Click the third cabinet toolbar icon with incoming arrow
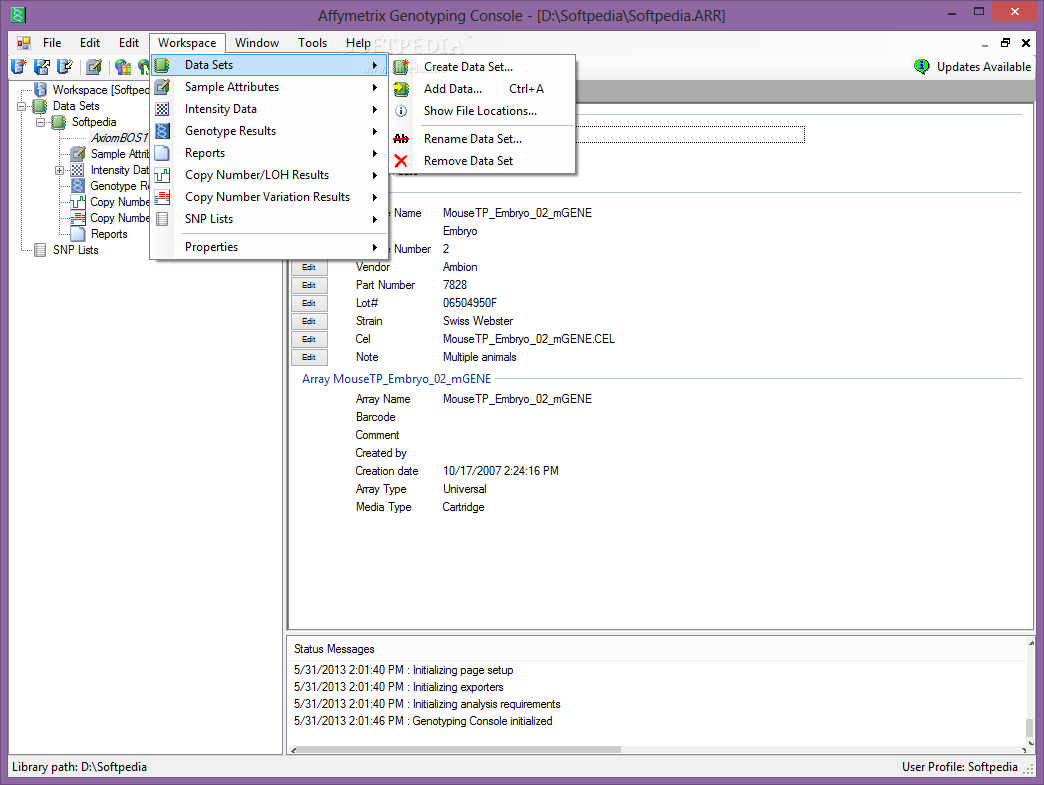This screenshot has height=785, width=1044. (x=65, y=67)
